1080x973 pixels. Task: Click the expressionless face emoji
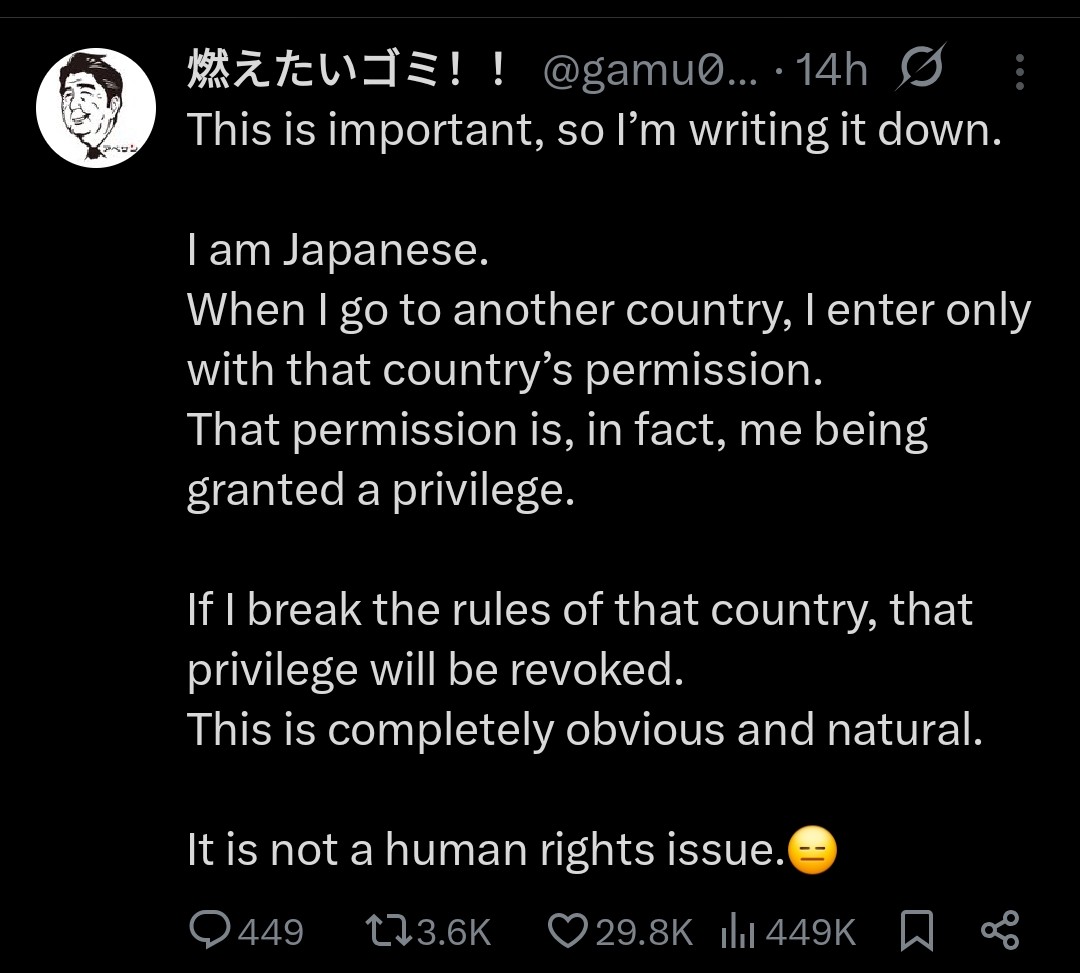click(x=812, y=851)
